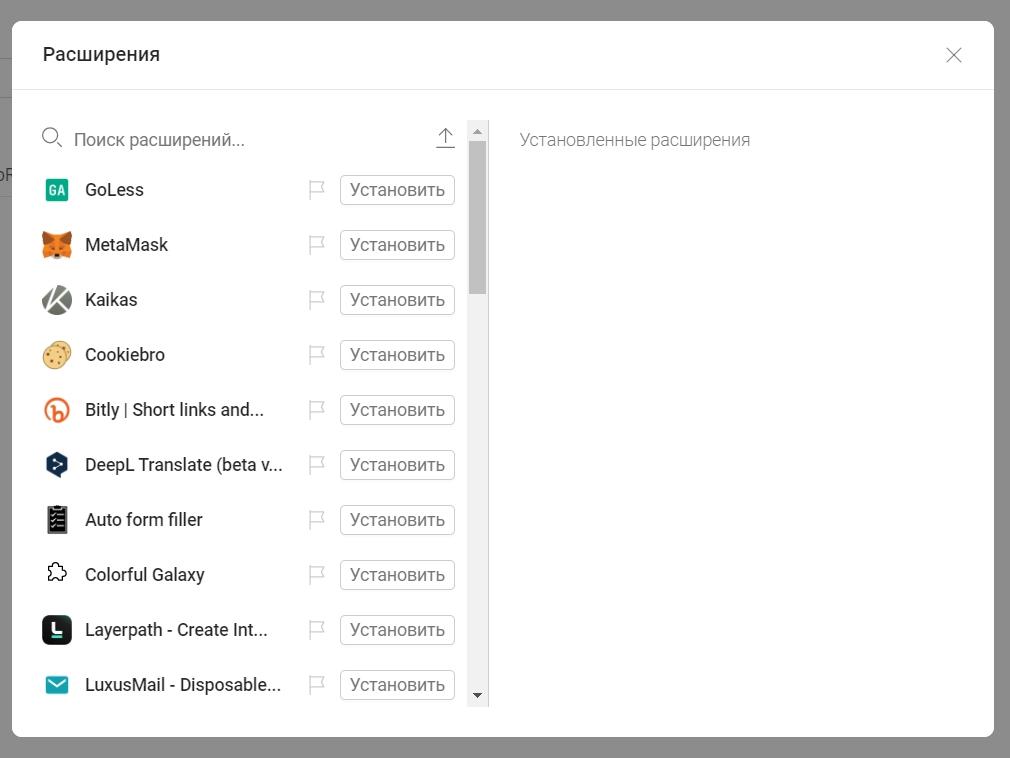This screenshot has width=1010, height=758.
Task: Flag the Auto form filler extension
Action: (x=316, y=520)
